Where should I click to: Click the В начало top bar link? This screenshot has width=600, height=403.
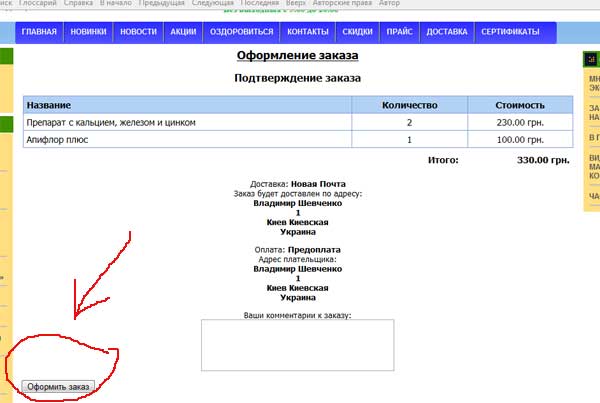pyautogui.click(x=116, y=3)
